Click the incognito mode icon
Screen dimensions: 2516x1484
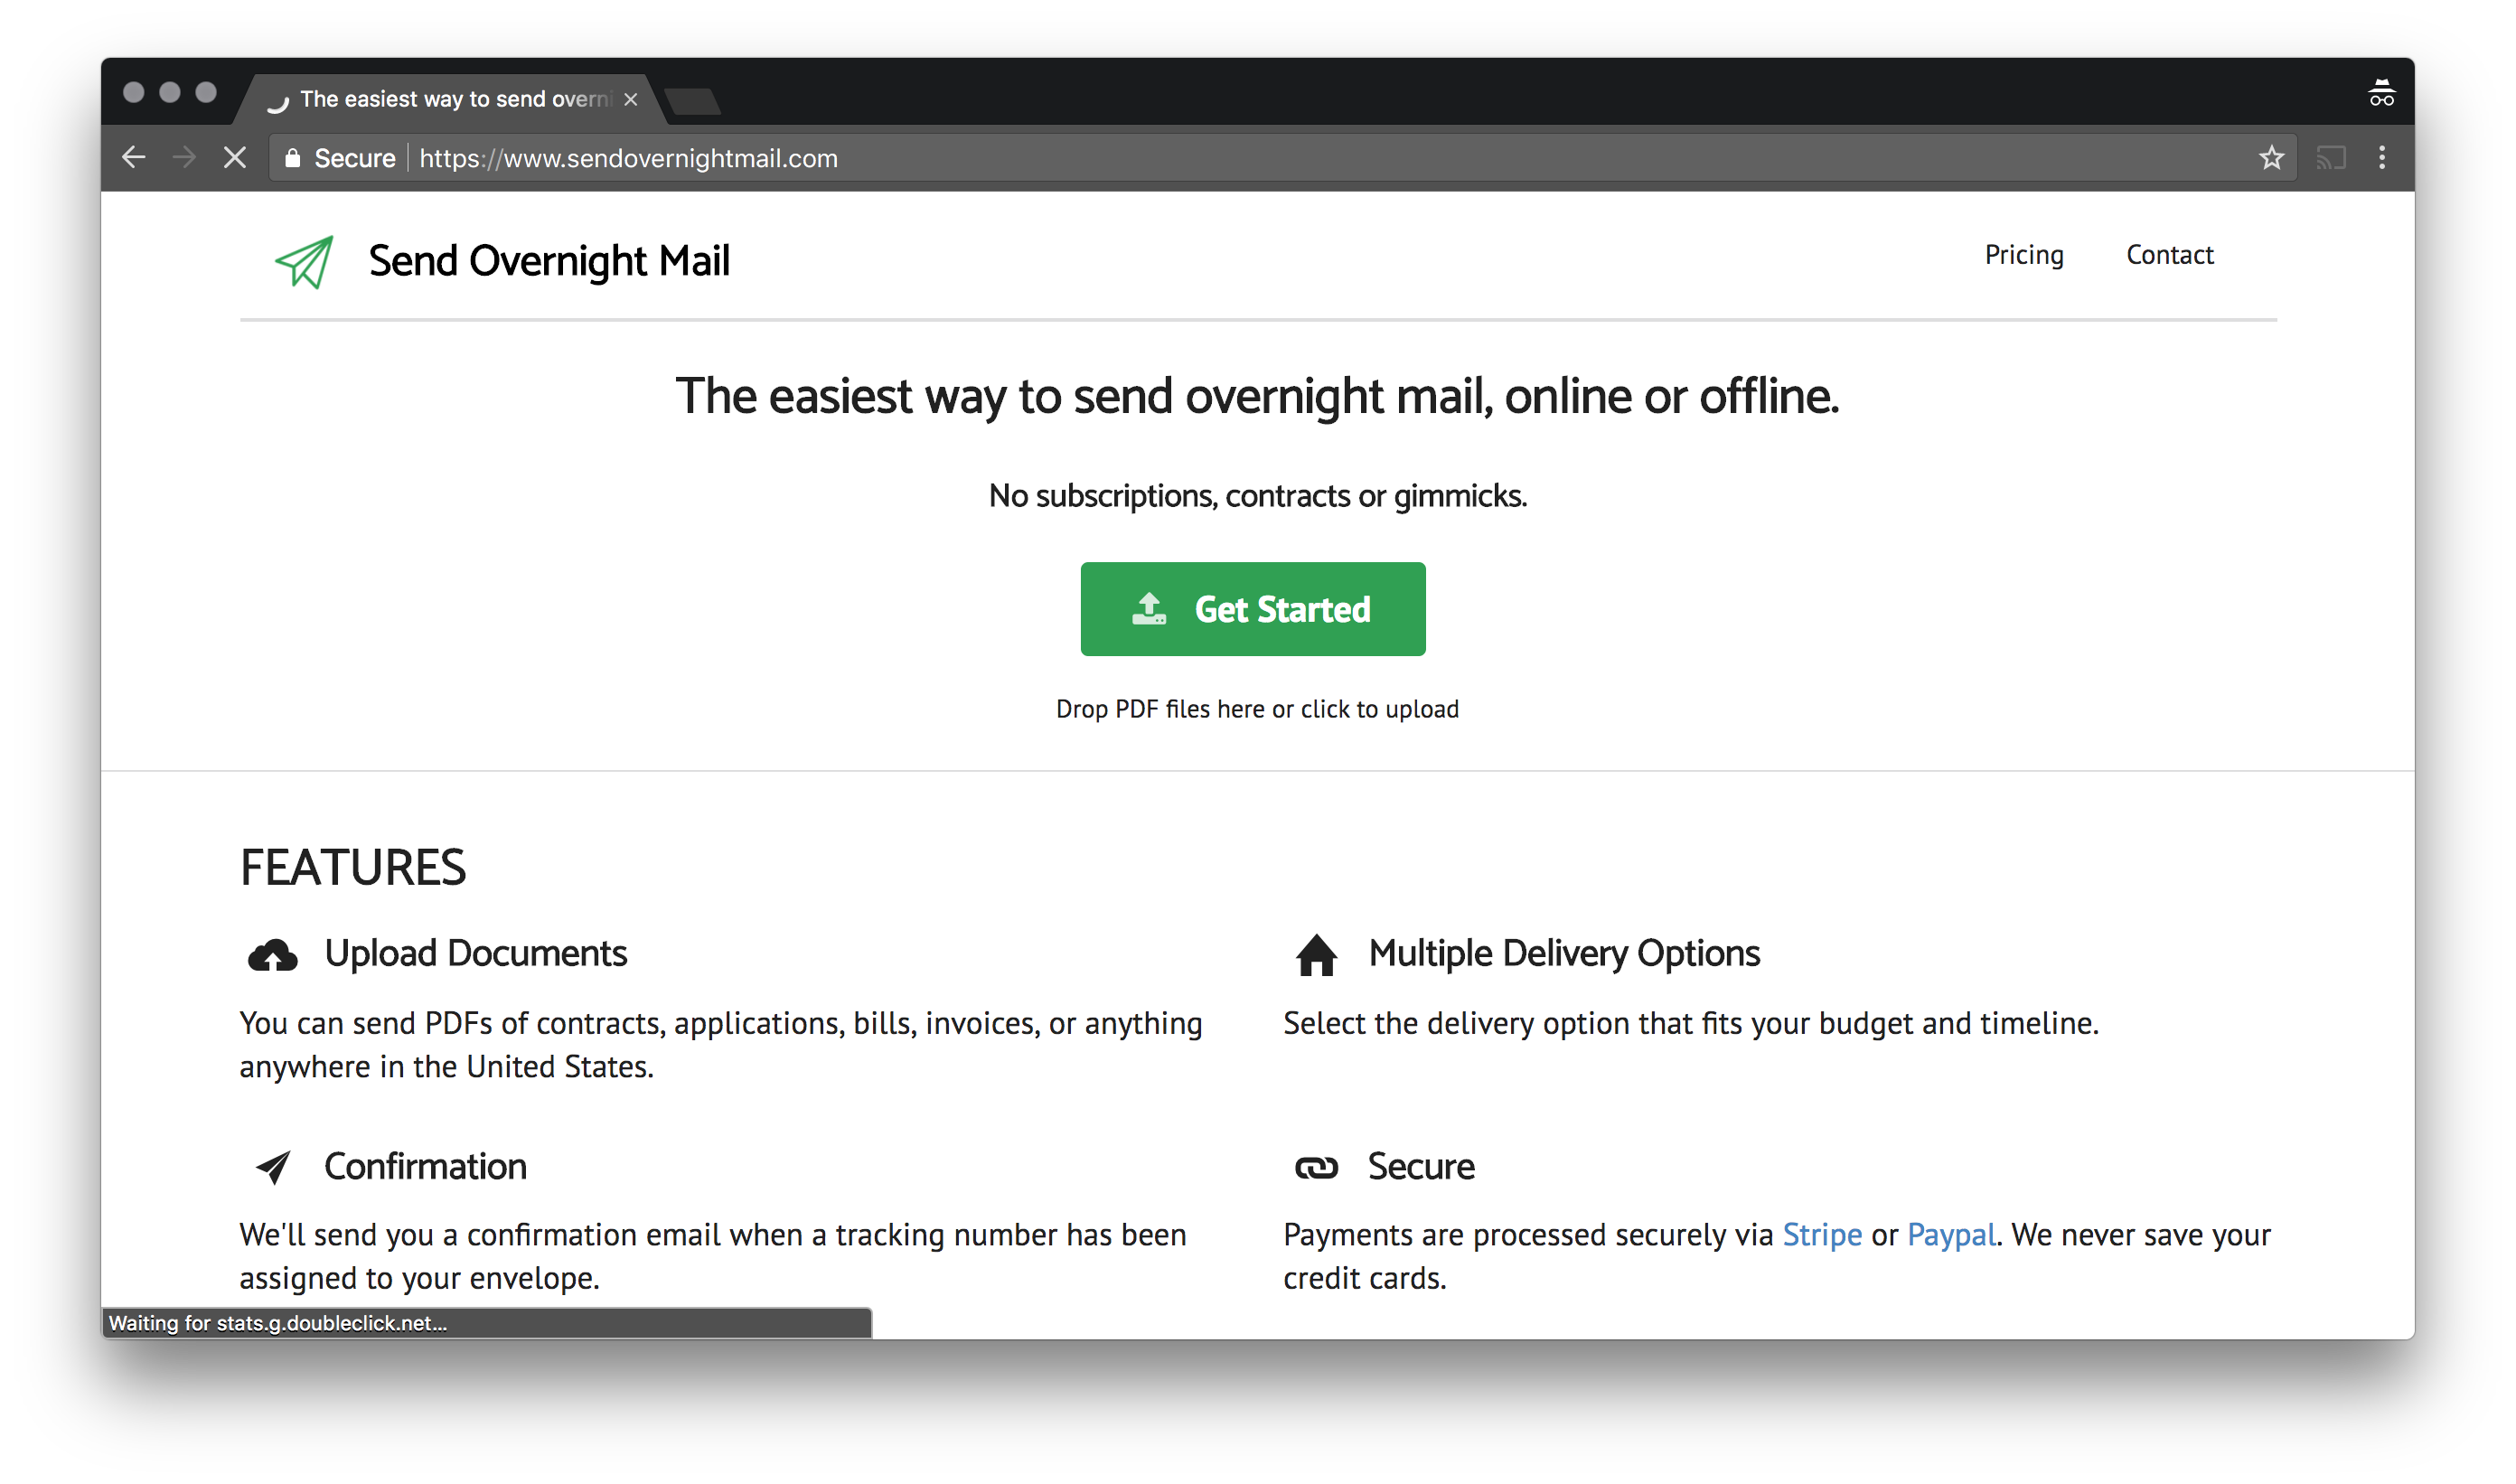pos(2381,94)
